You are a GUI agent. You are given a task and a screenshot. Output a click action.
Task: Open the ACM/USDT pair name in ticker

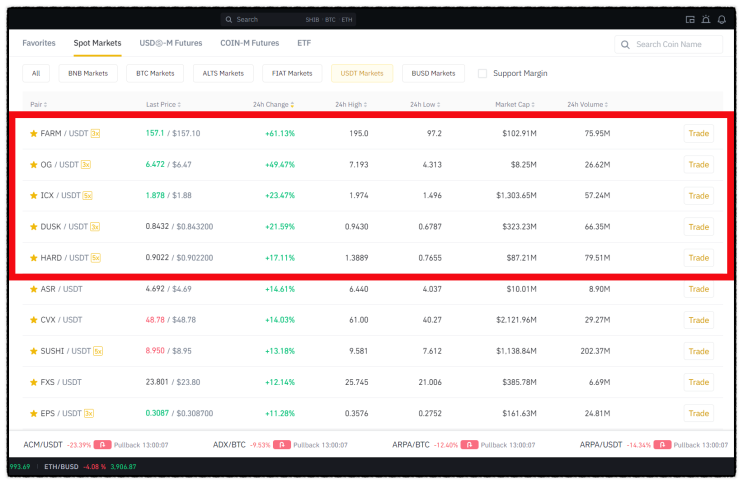click(x=43, y=445)
